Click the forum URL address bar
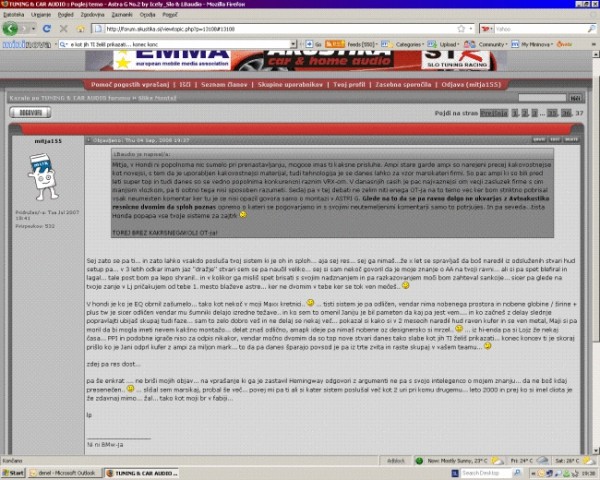The height and width of the screenshot is (480, 600). [x=279, y=29]
